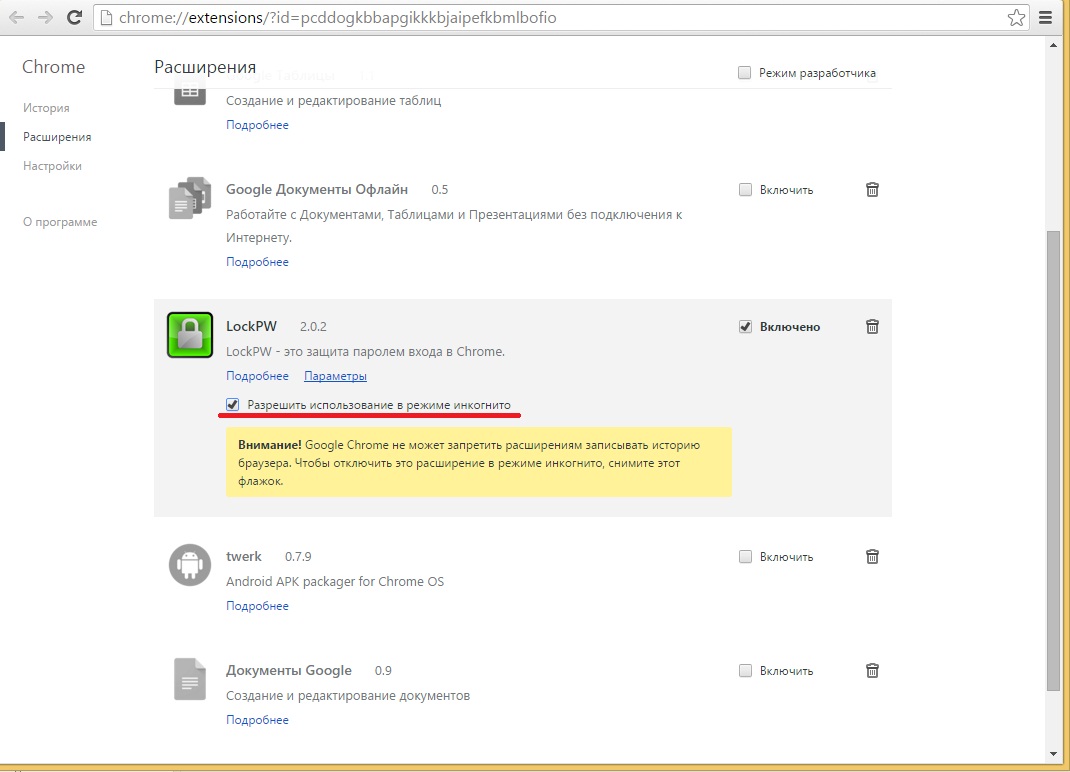Image resolution: width=1070 pixels, height=772 pixels.
Task: Open Настройки in the sidebar
Action: [x=53, y=166]
